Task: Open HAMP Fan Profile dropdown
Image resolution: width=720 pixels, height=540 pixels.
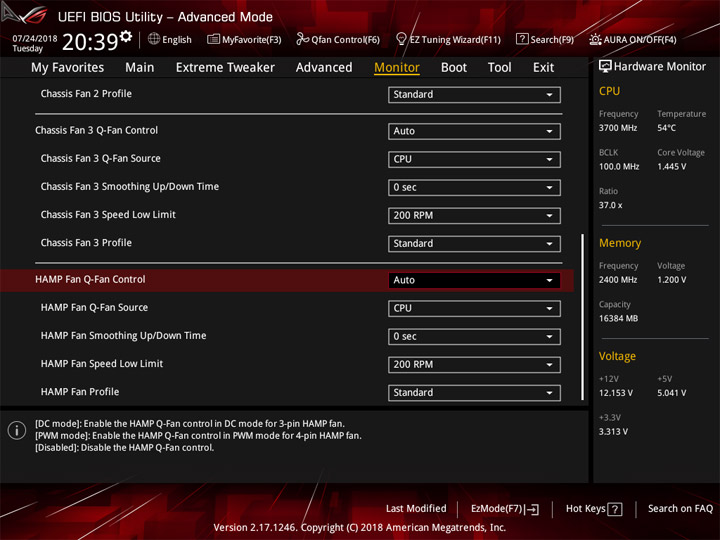Action: coord(474,393)
